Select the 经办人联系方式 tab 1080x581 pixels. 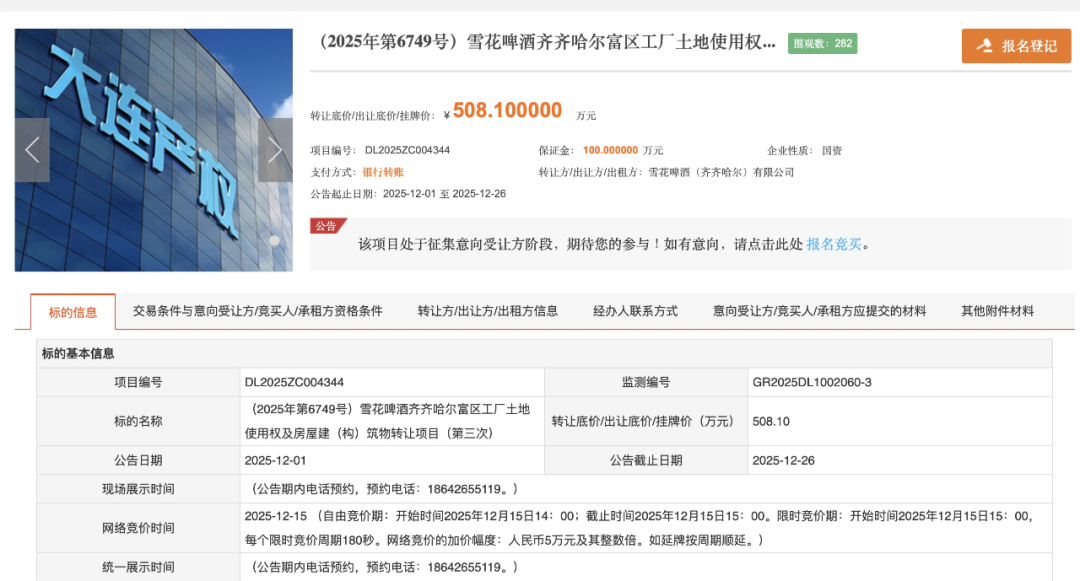pos(635,311)
